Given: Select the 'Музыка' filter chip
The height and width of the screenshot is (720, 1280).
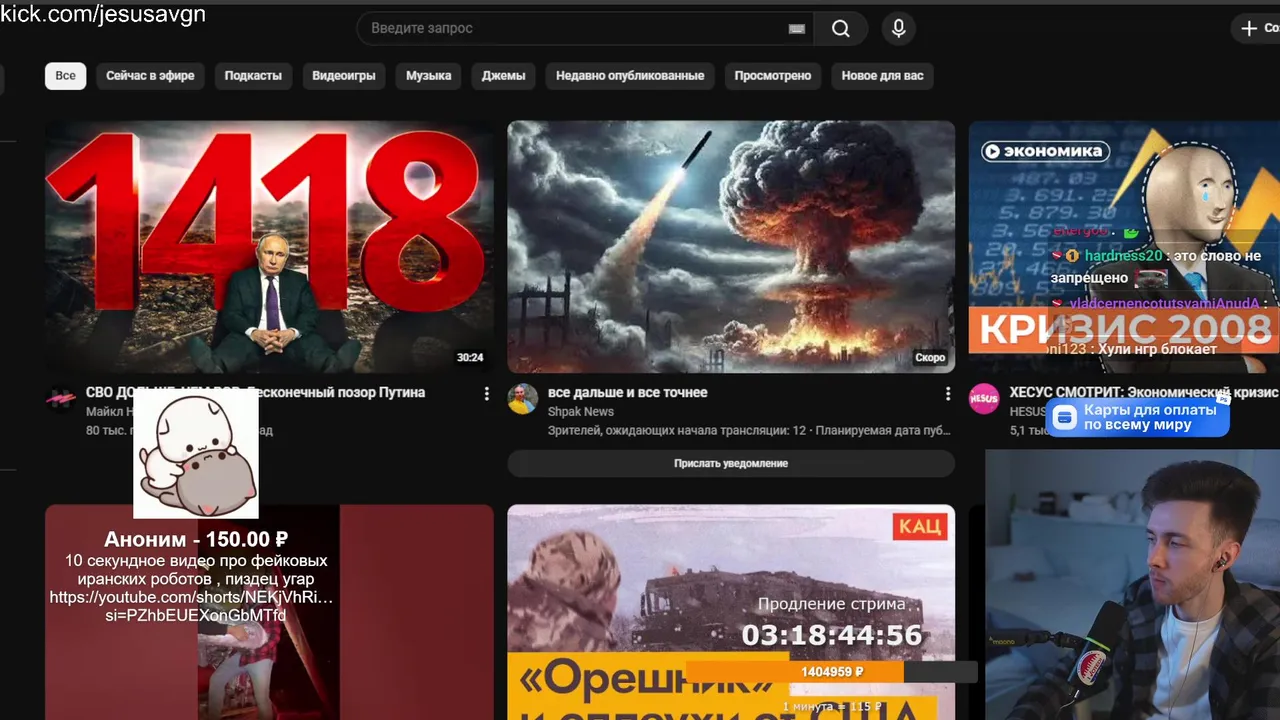Looking at the screenshot, I should [428, 76].
